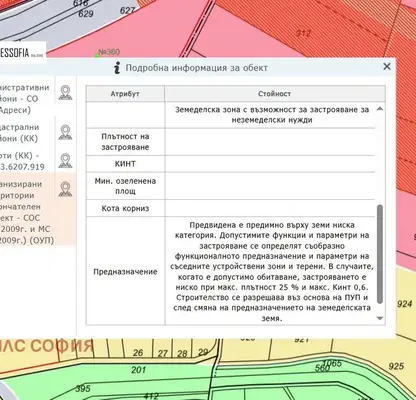Click parcel 627 on the map

pos(127,11)
